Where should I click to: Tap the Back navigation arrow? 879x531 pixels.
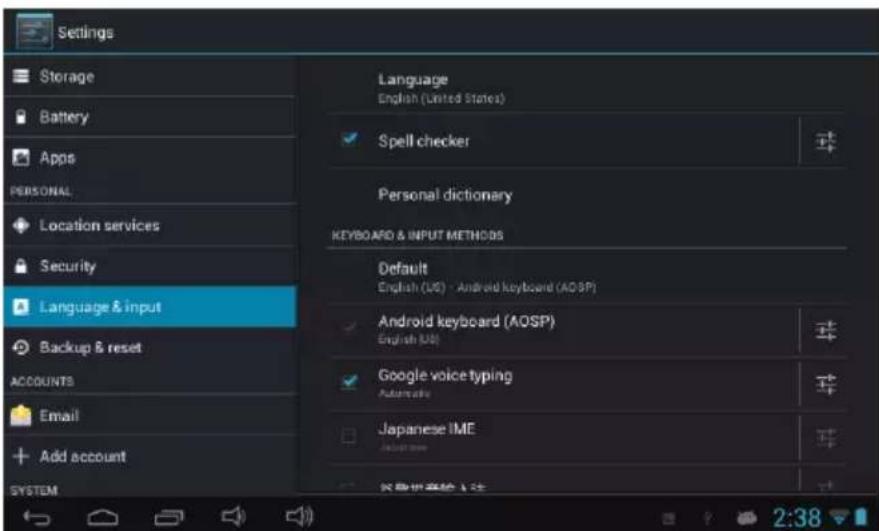(x=37, y=518)
